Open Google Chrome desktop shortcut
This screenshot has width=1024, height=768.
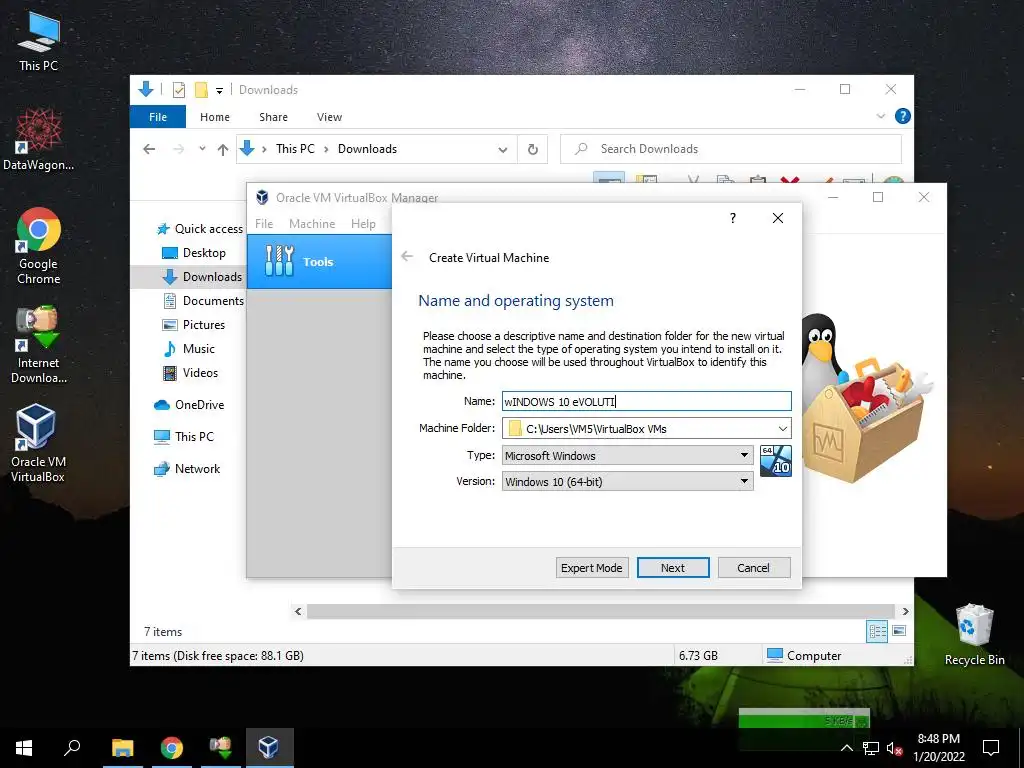(x=38, y=246)
